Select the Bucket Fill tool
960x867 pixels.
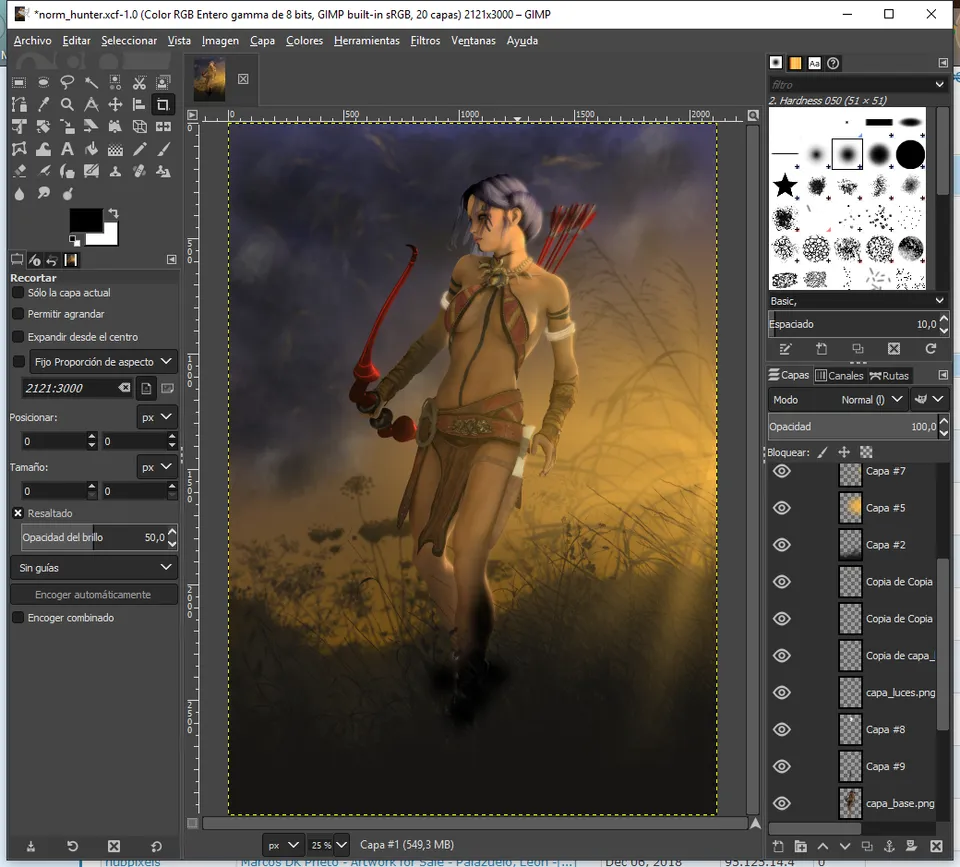pos(91,149)
